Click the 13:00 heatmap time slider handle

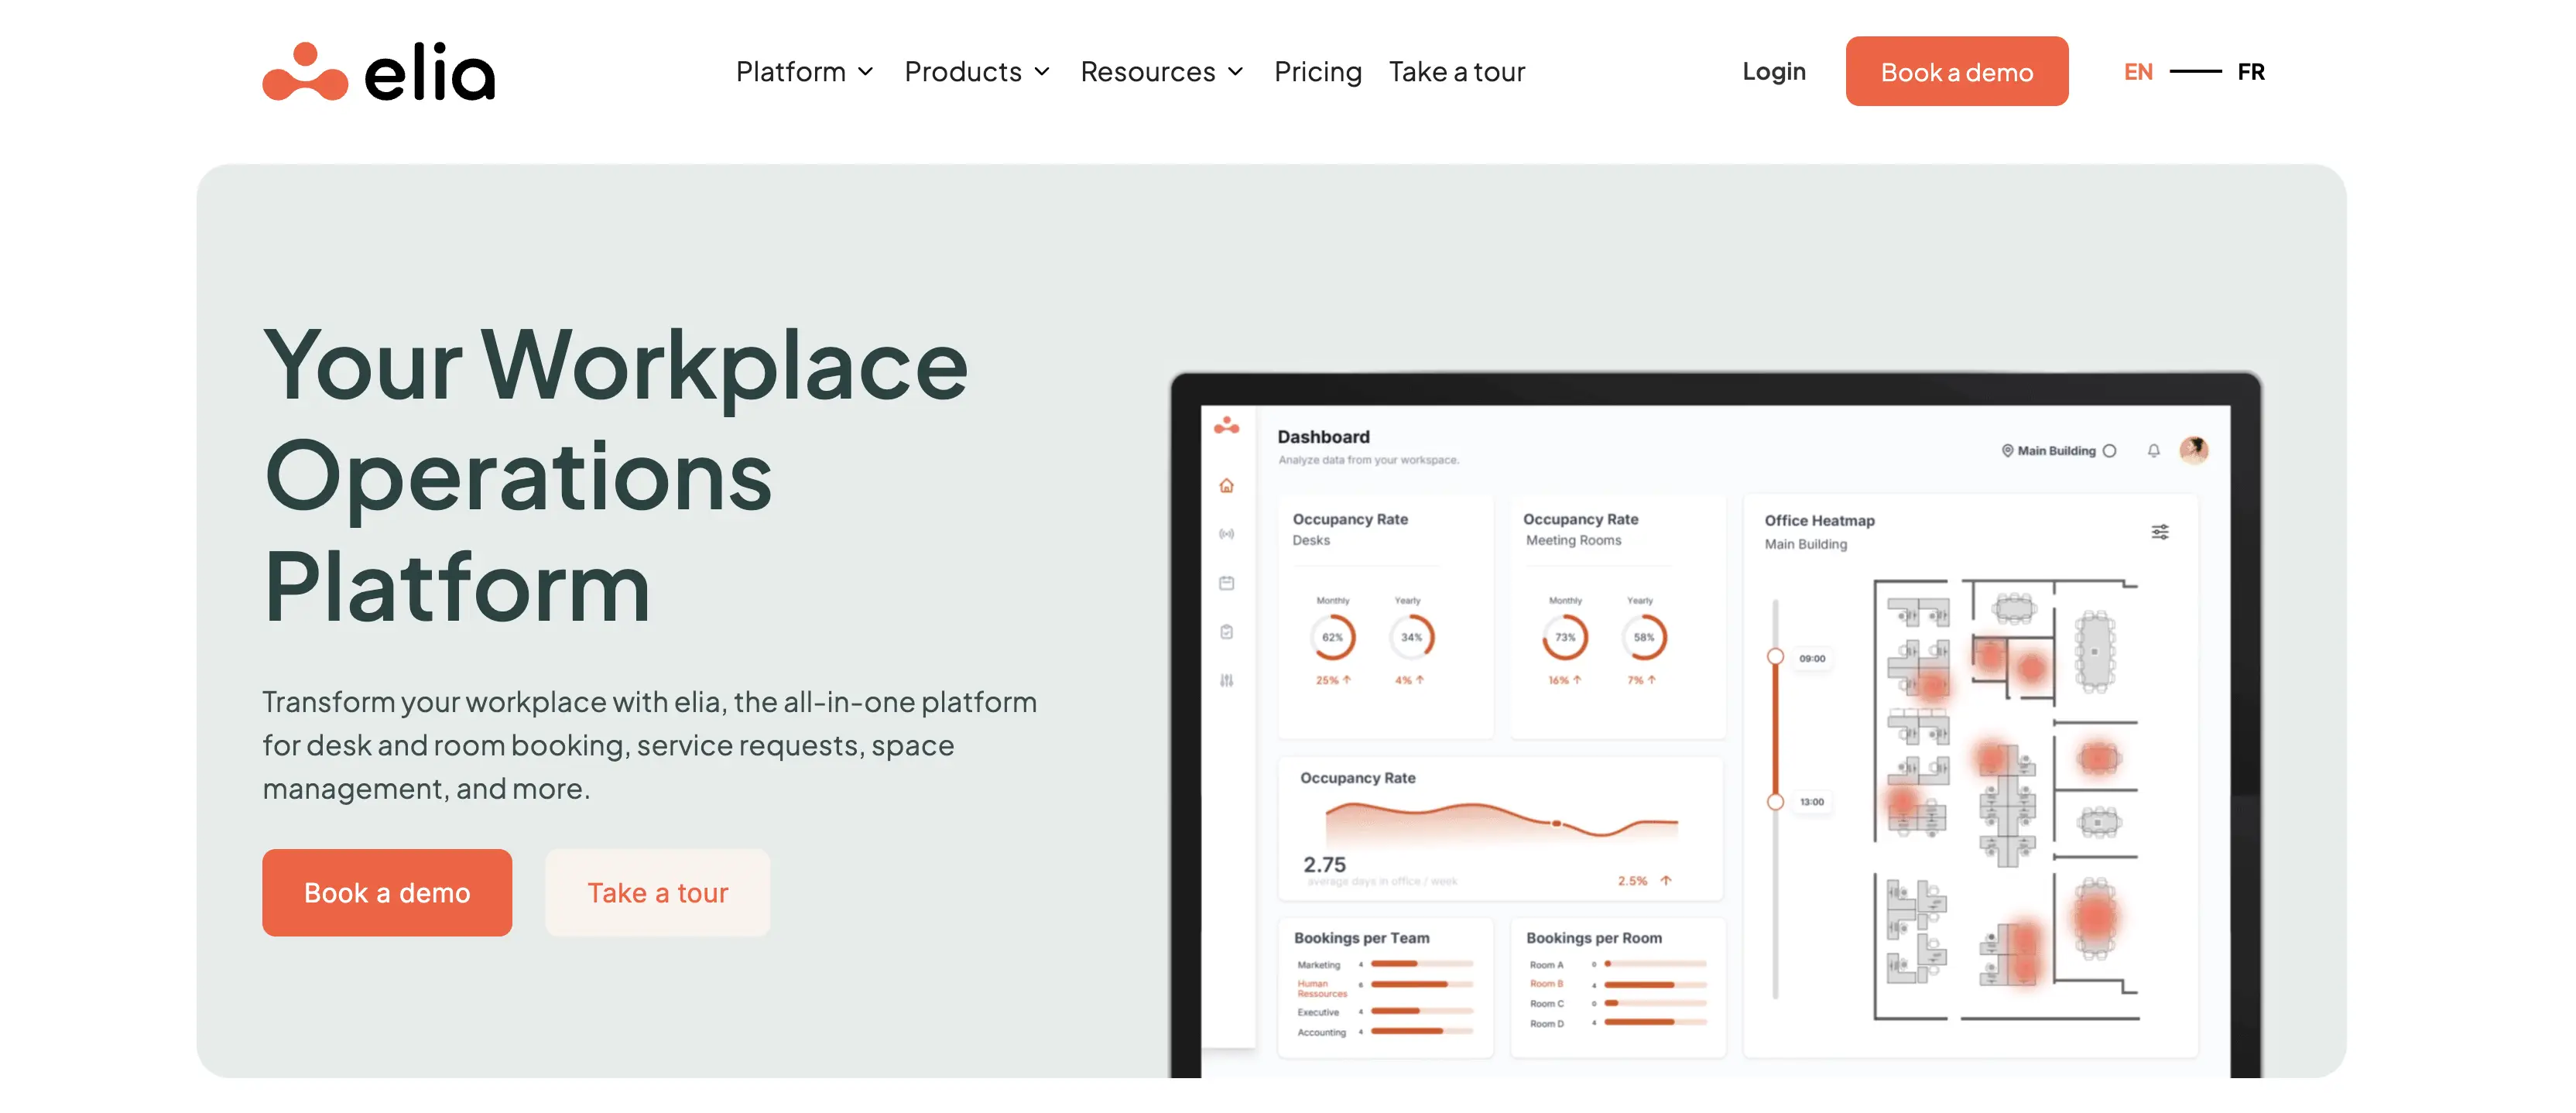click(1775, 801)
